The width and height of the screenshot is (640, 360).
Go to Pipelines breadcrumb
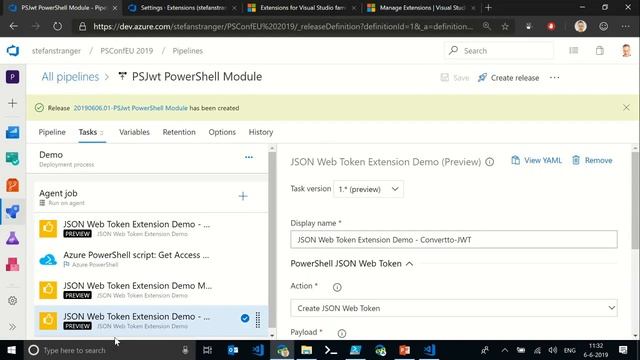coord(187,51)
